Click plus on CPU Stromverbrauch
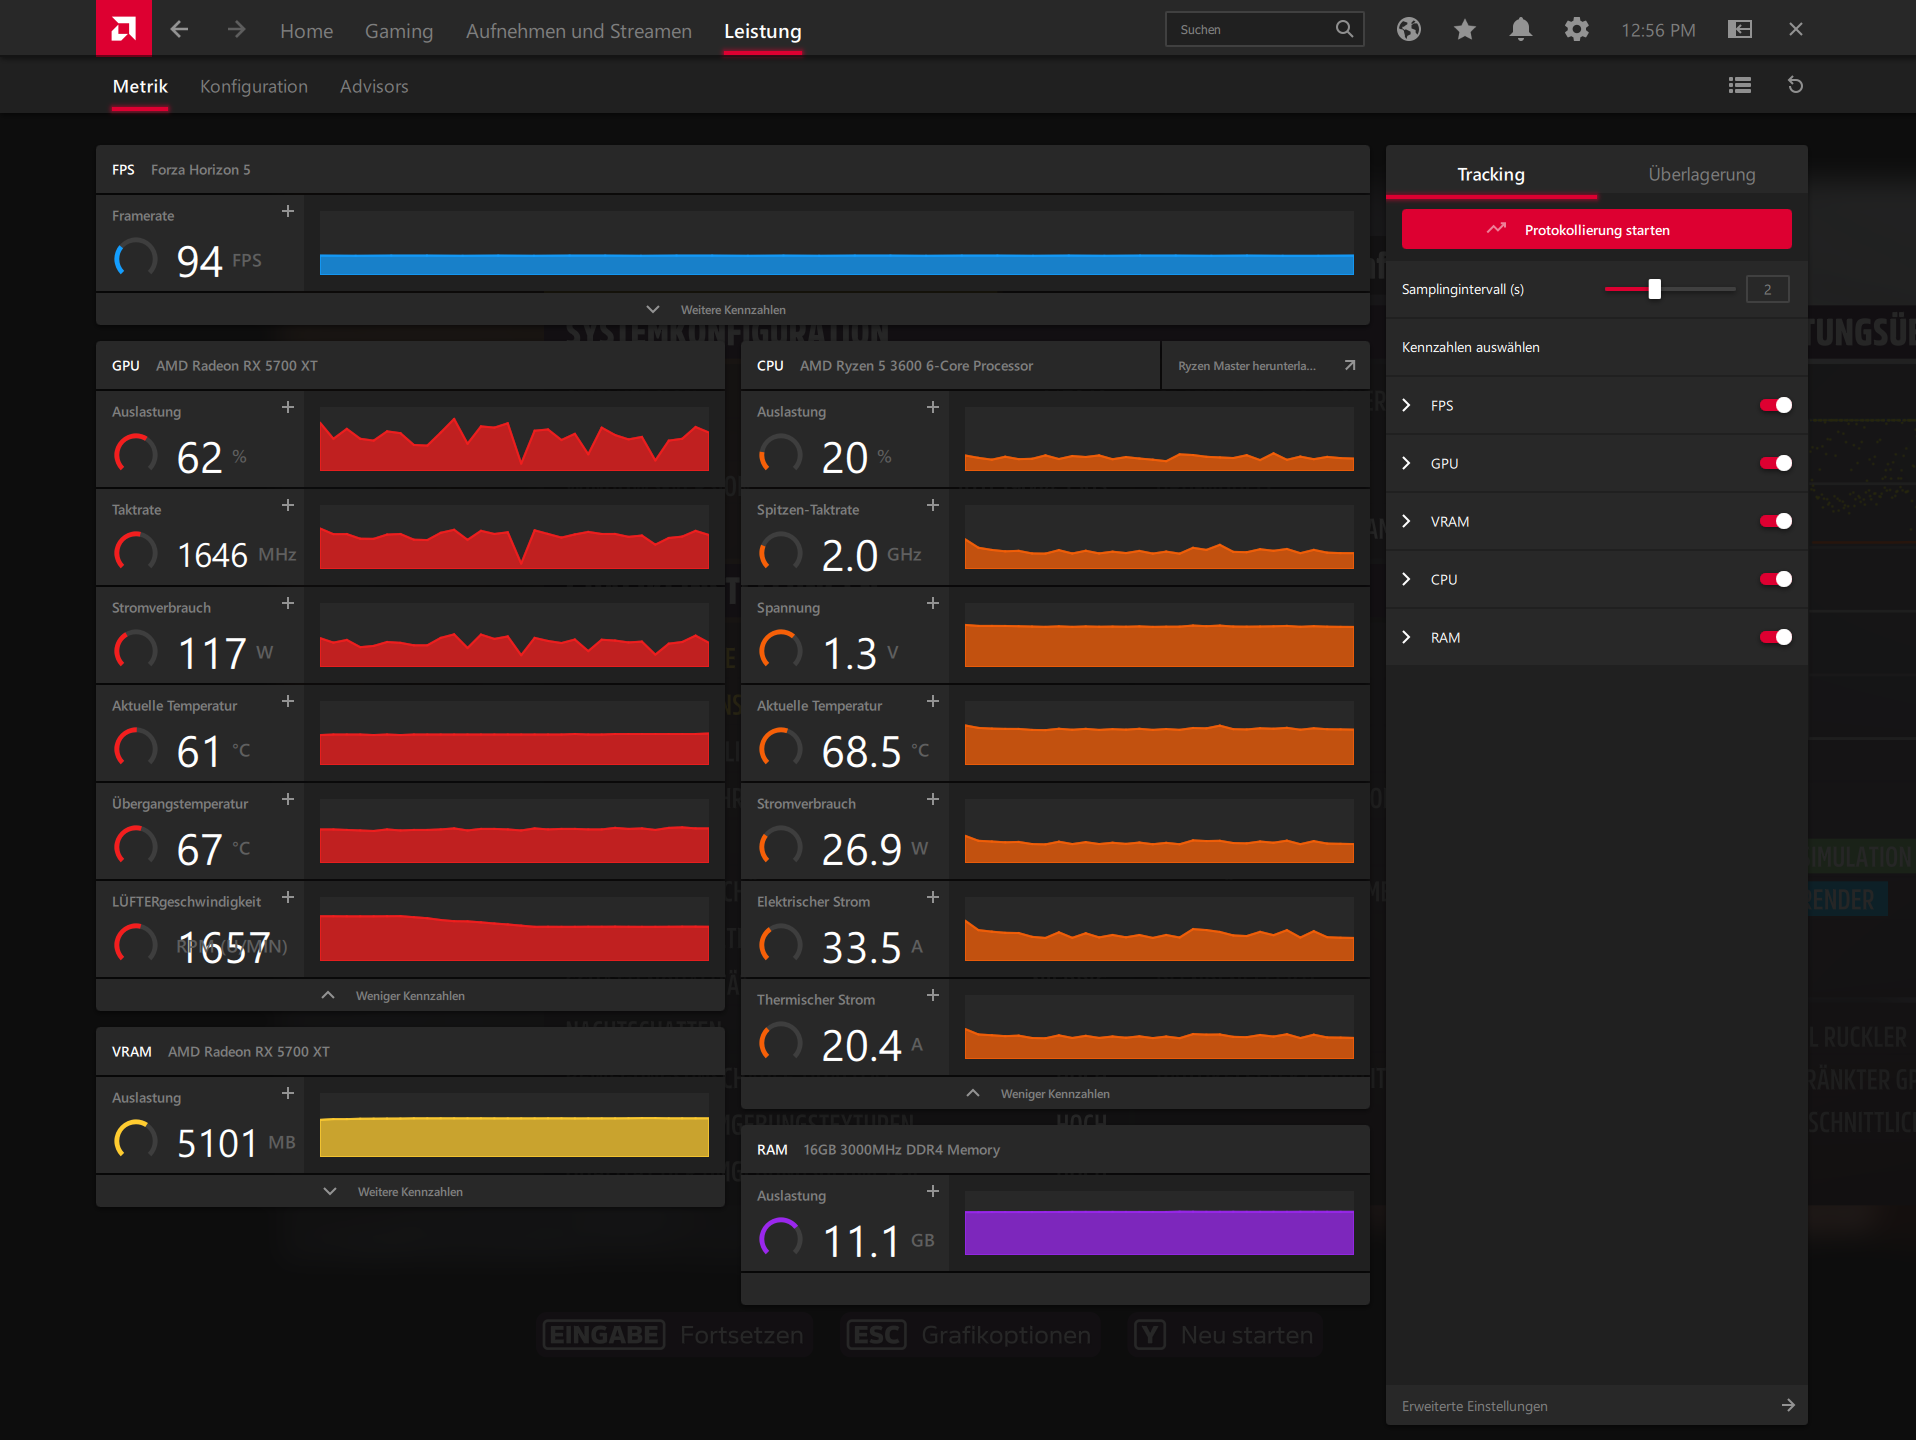Viewport: 1916px width, 1440px height. pyautogui.click(x=933, y=799)
